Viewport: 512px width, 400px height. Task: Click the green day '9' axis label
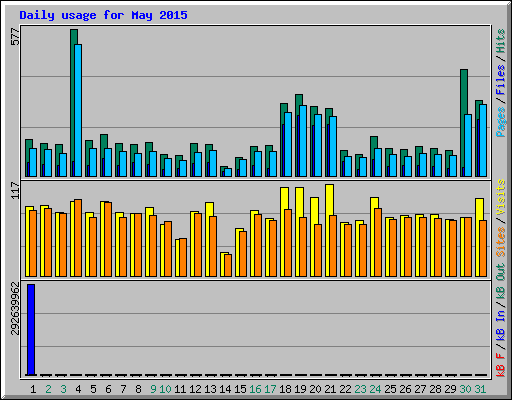click(153, 389)
